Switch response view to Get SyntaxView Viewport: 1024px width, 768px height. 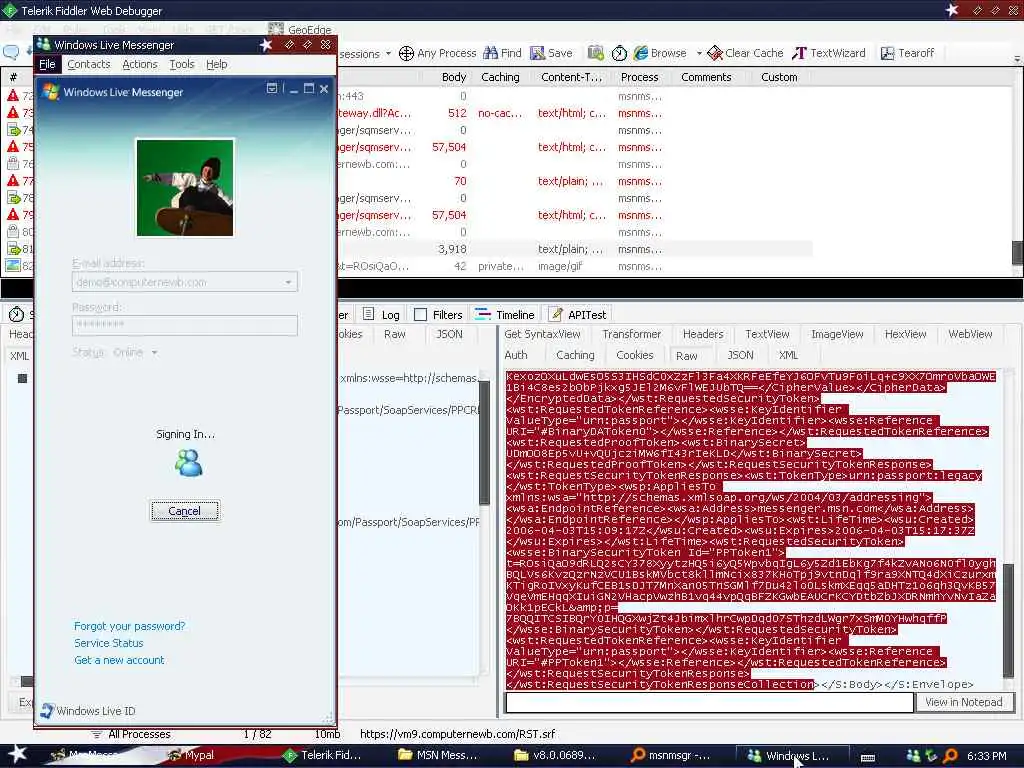[x=542, y=334]
